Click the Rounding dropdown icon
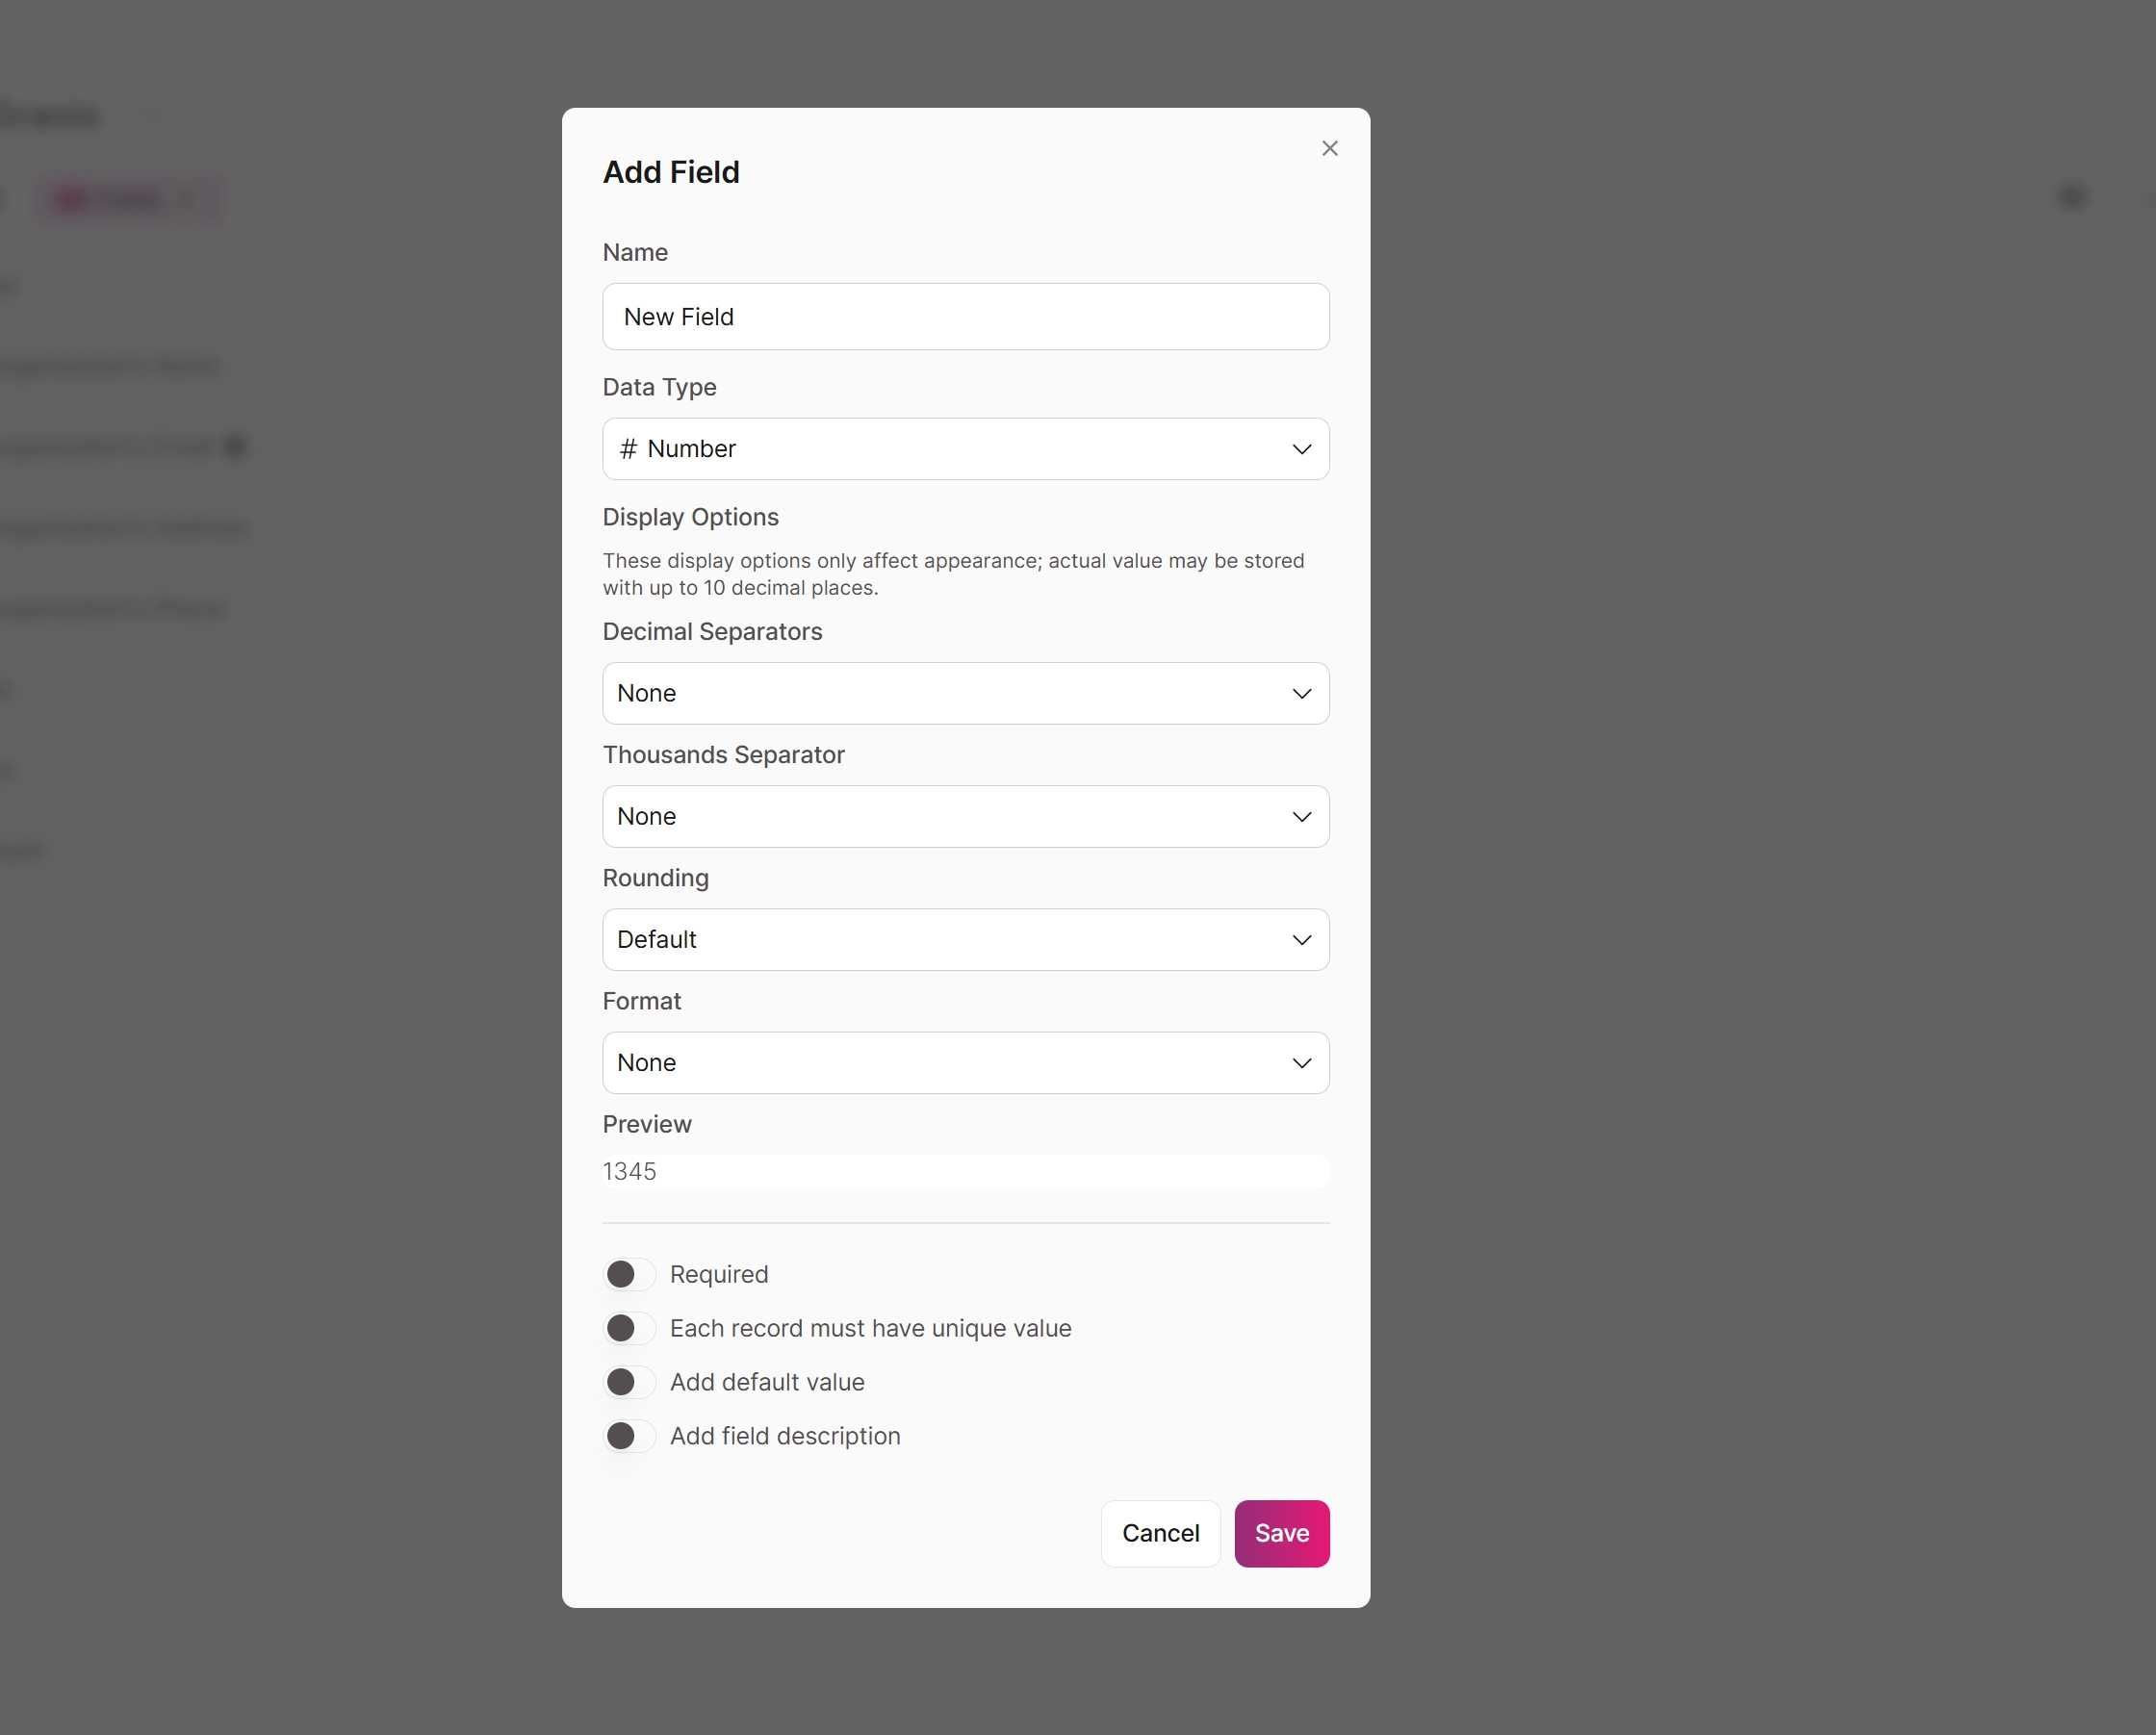This screenshot has height=1735, width=2156. pyautogui.click(x=1301, y=938)
